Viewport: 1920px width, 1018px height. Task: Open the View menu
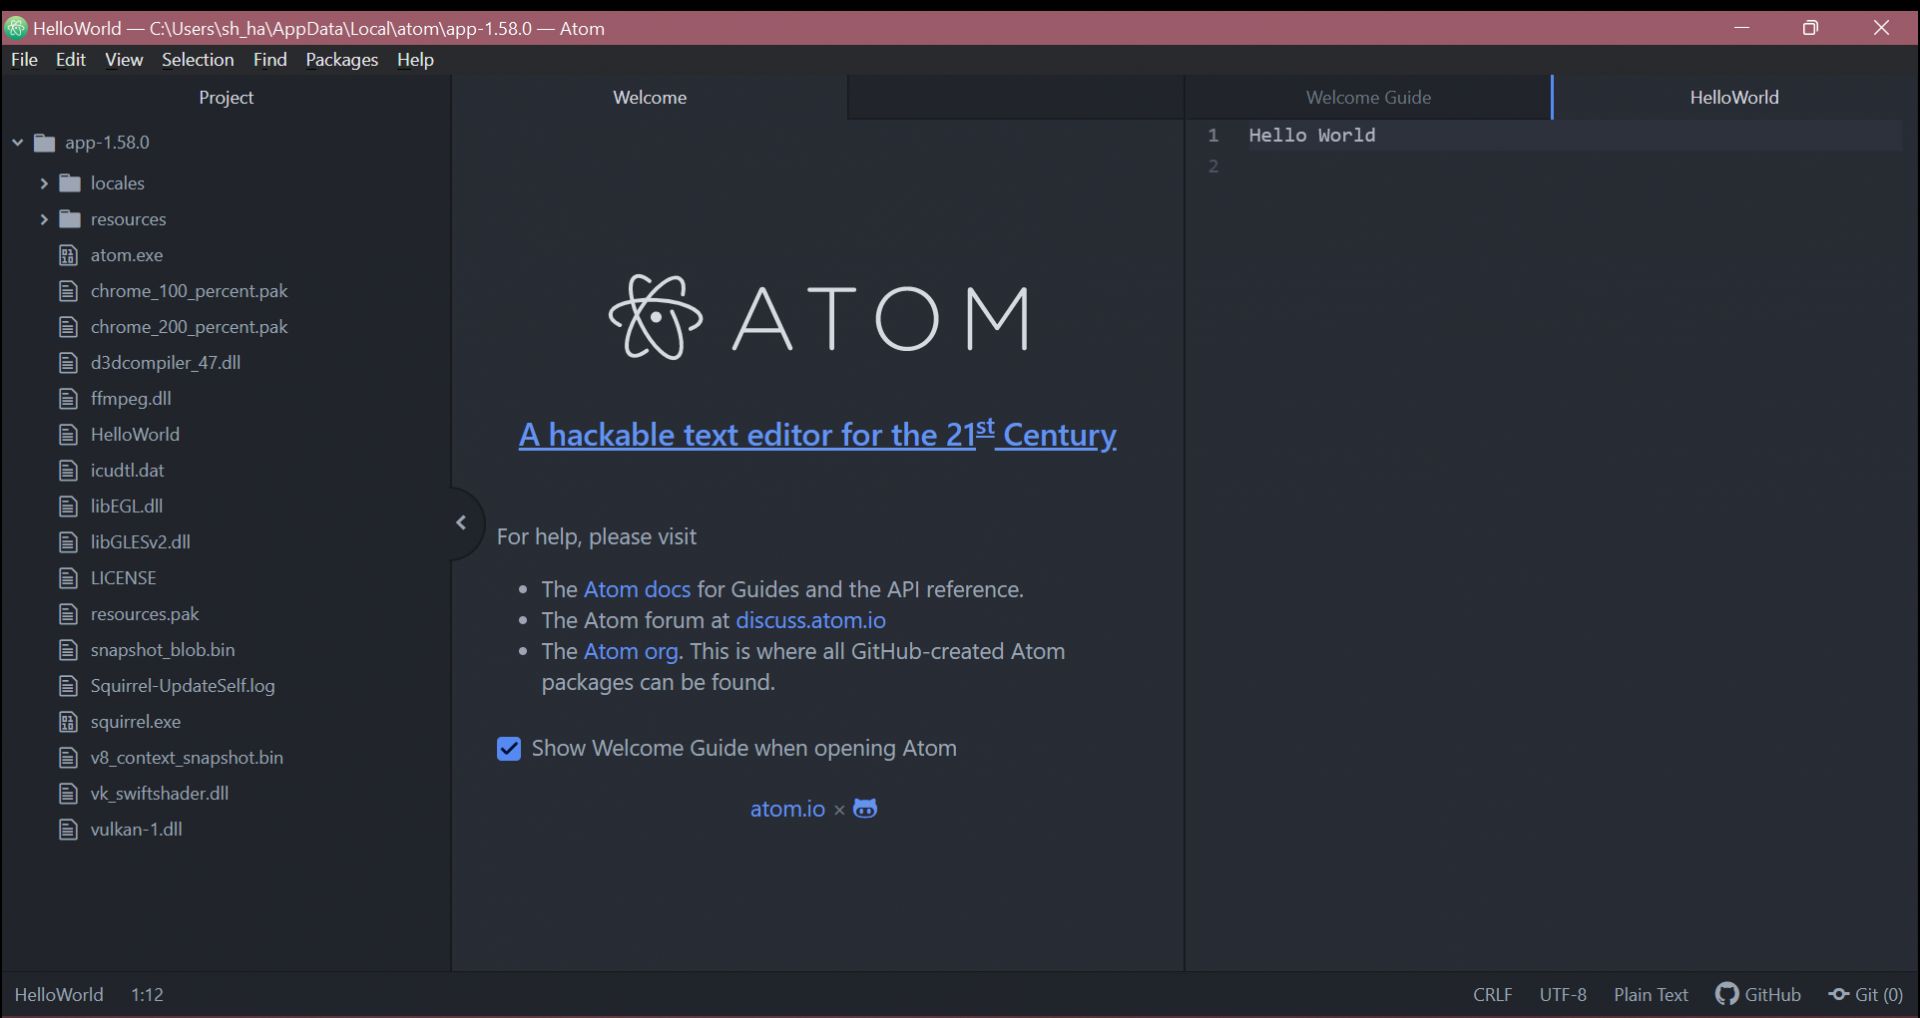(124, 59)
